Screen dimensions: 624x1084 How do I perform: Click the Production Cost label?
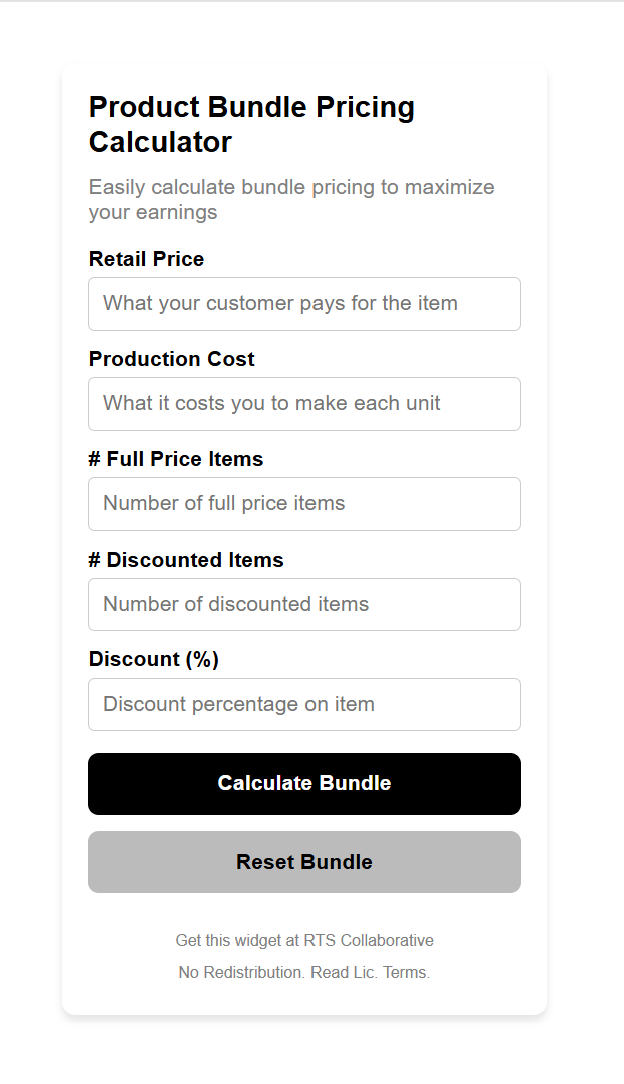[x=172, y=359]
